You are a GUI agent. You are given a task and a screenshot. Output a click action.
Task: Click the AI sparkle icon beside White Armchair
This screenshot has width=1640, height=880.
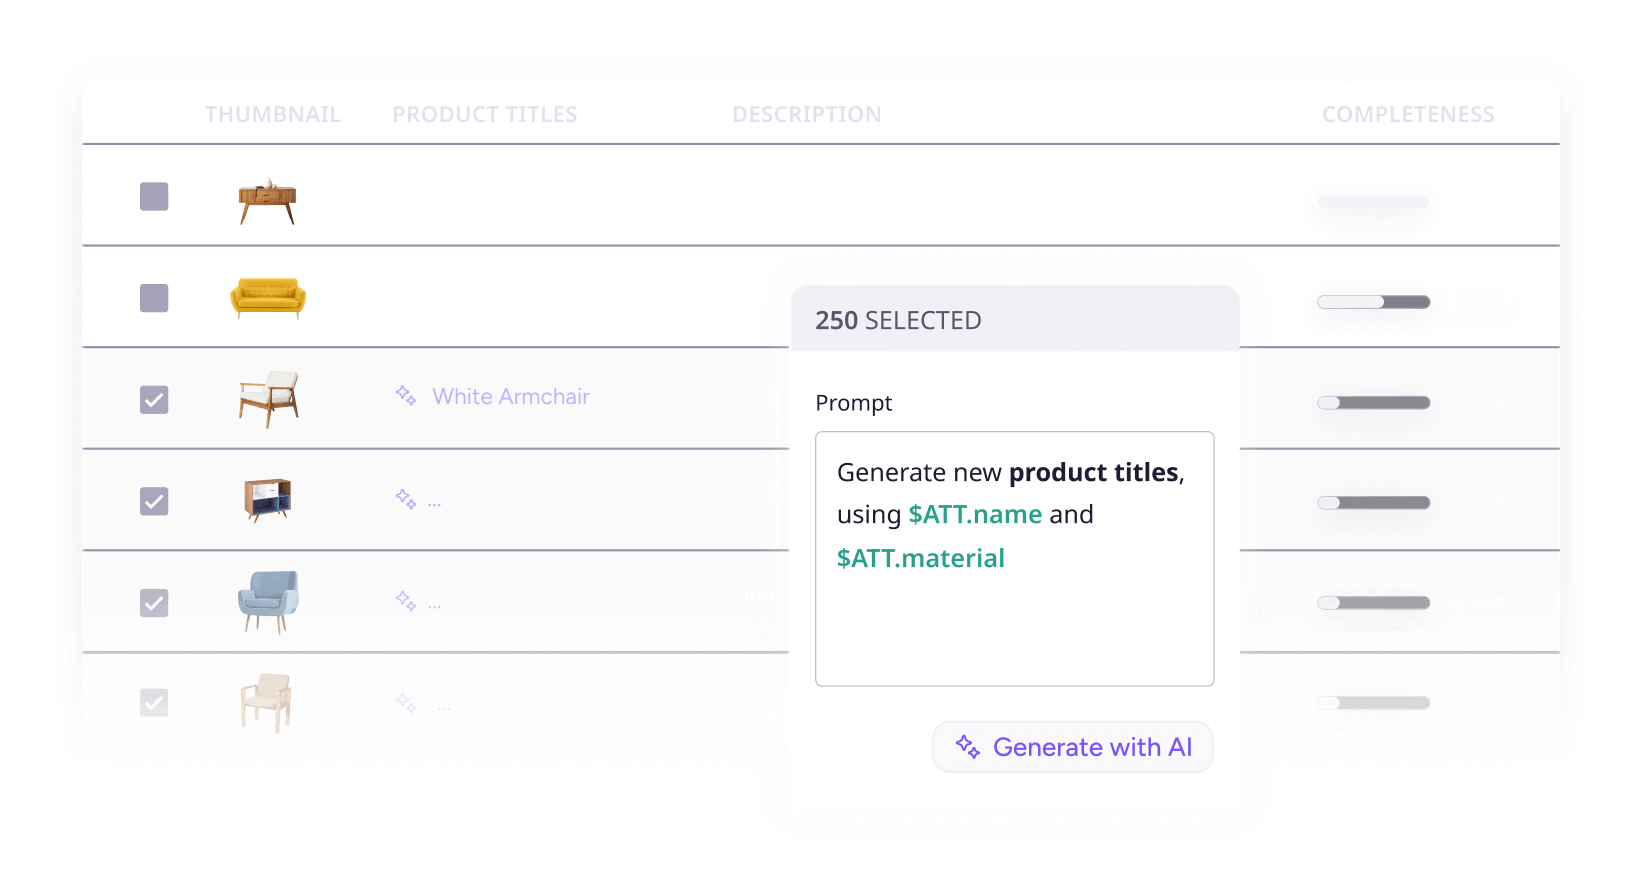point(405,395)
